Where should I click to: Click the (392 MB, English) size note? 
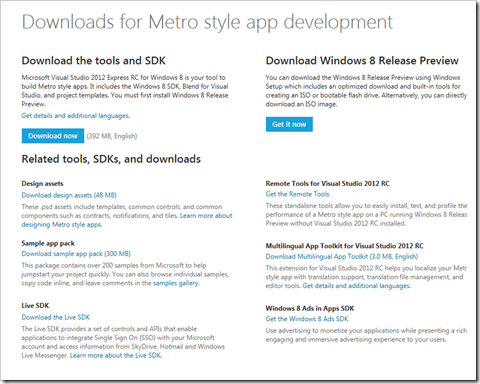click(112, 136)
